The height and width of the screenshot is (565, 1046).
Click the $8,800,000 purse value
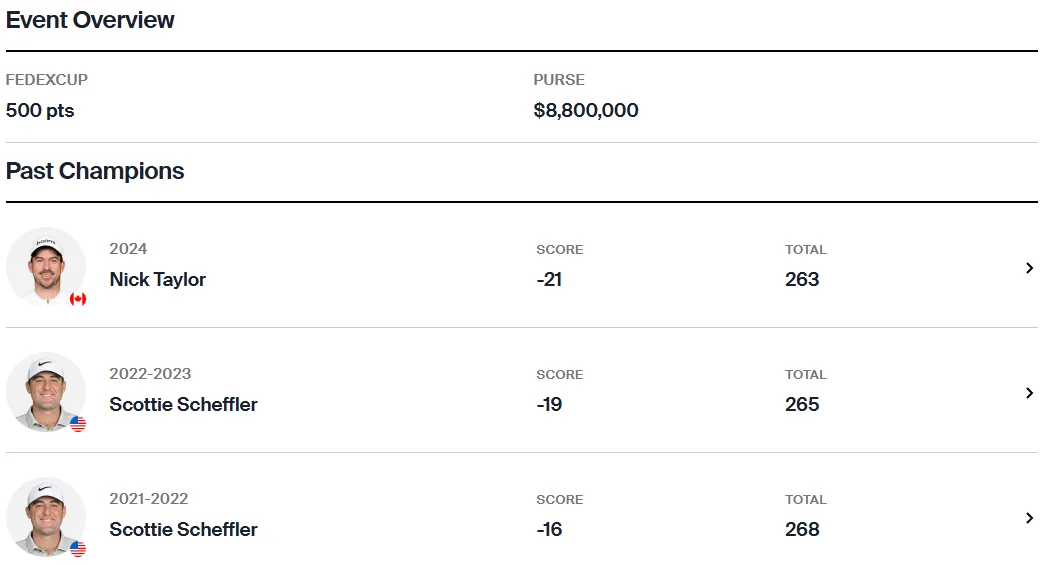point(586,110)
